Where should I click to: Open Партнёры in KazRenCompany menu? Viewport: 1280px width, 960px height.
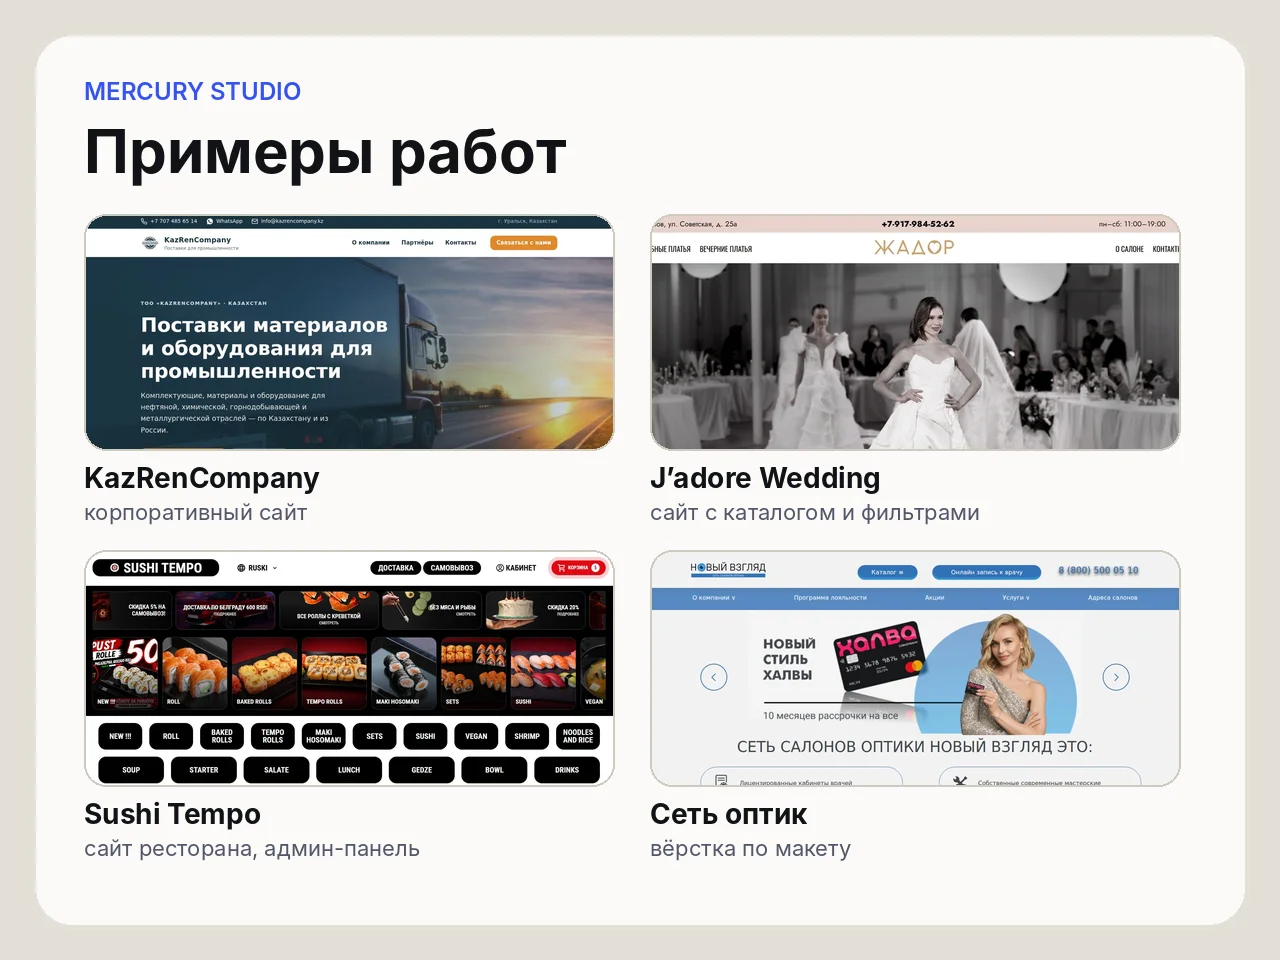point(417,243)
